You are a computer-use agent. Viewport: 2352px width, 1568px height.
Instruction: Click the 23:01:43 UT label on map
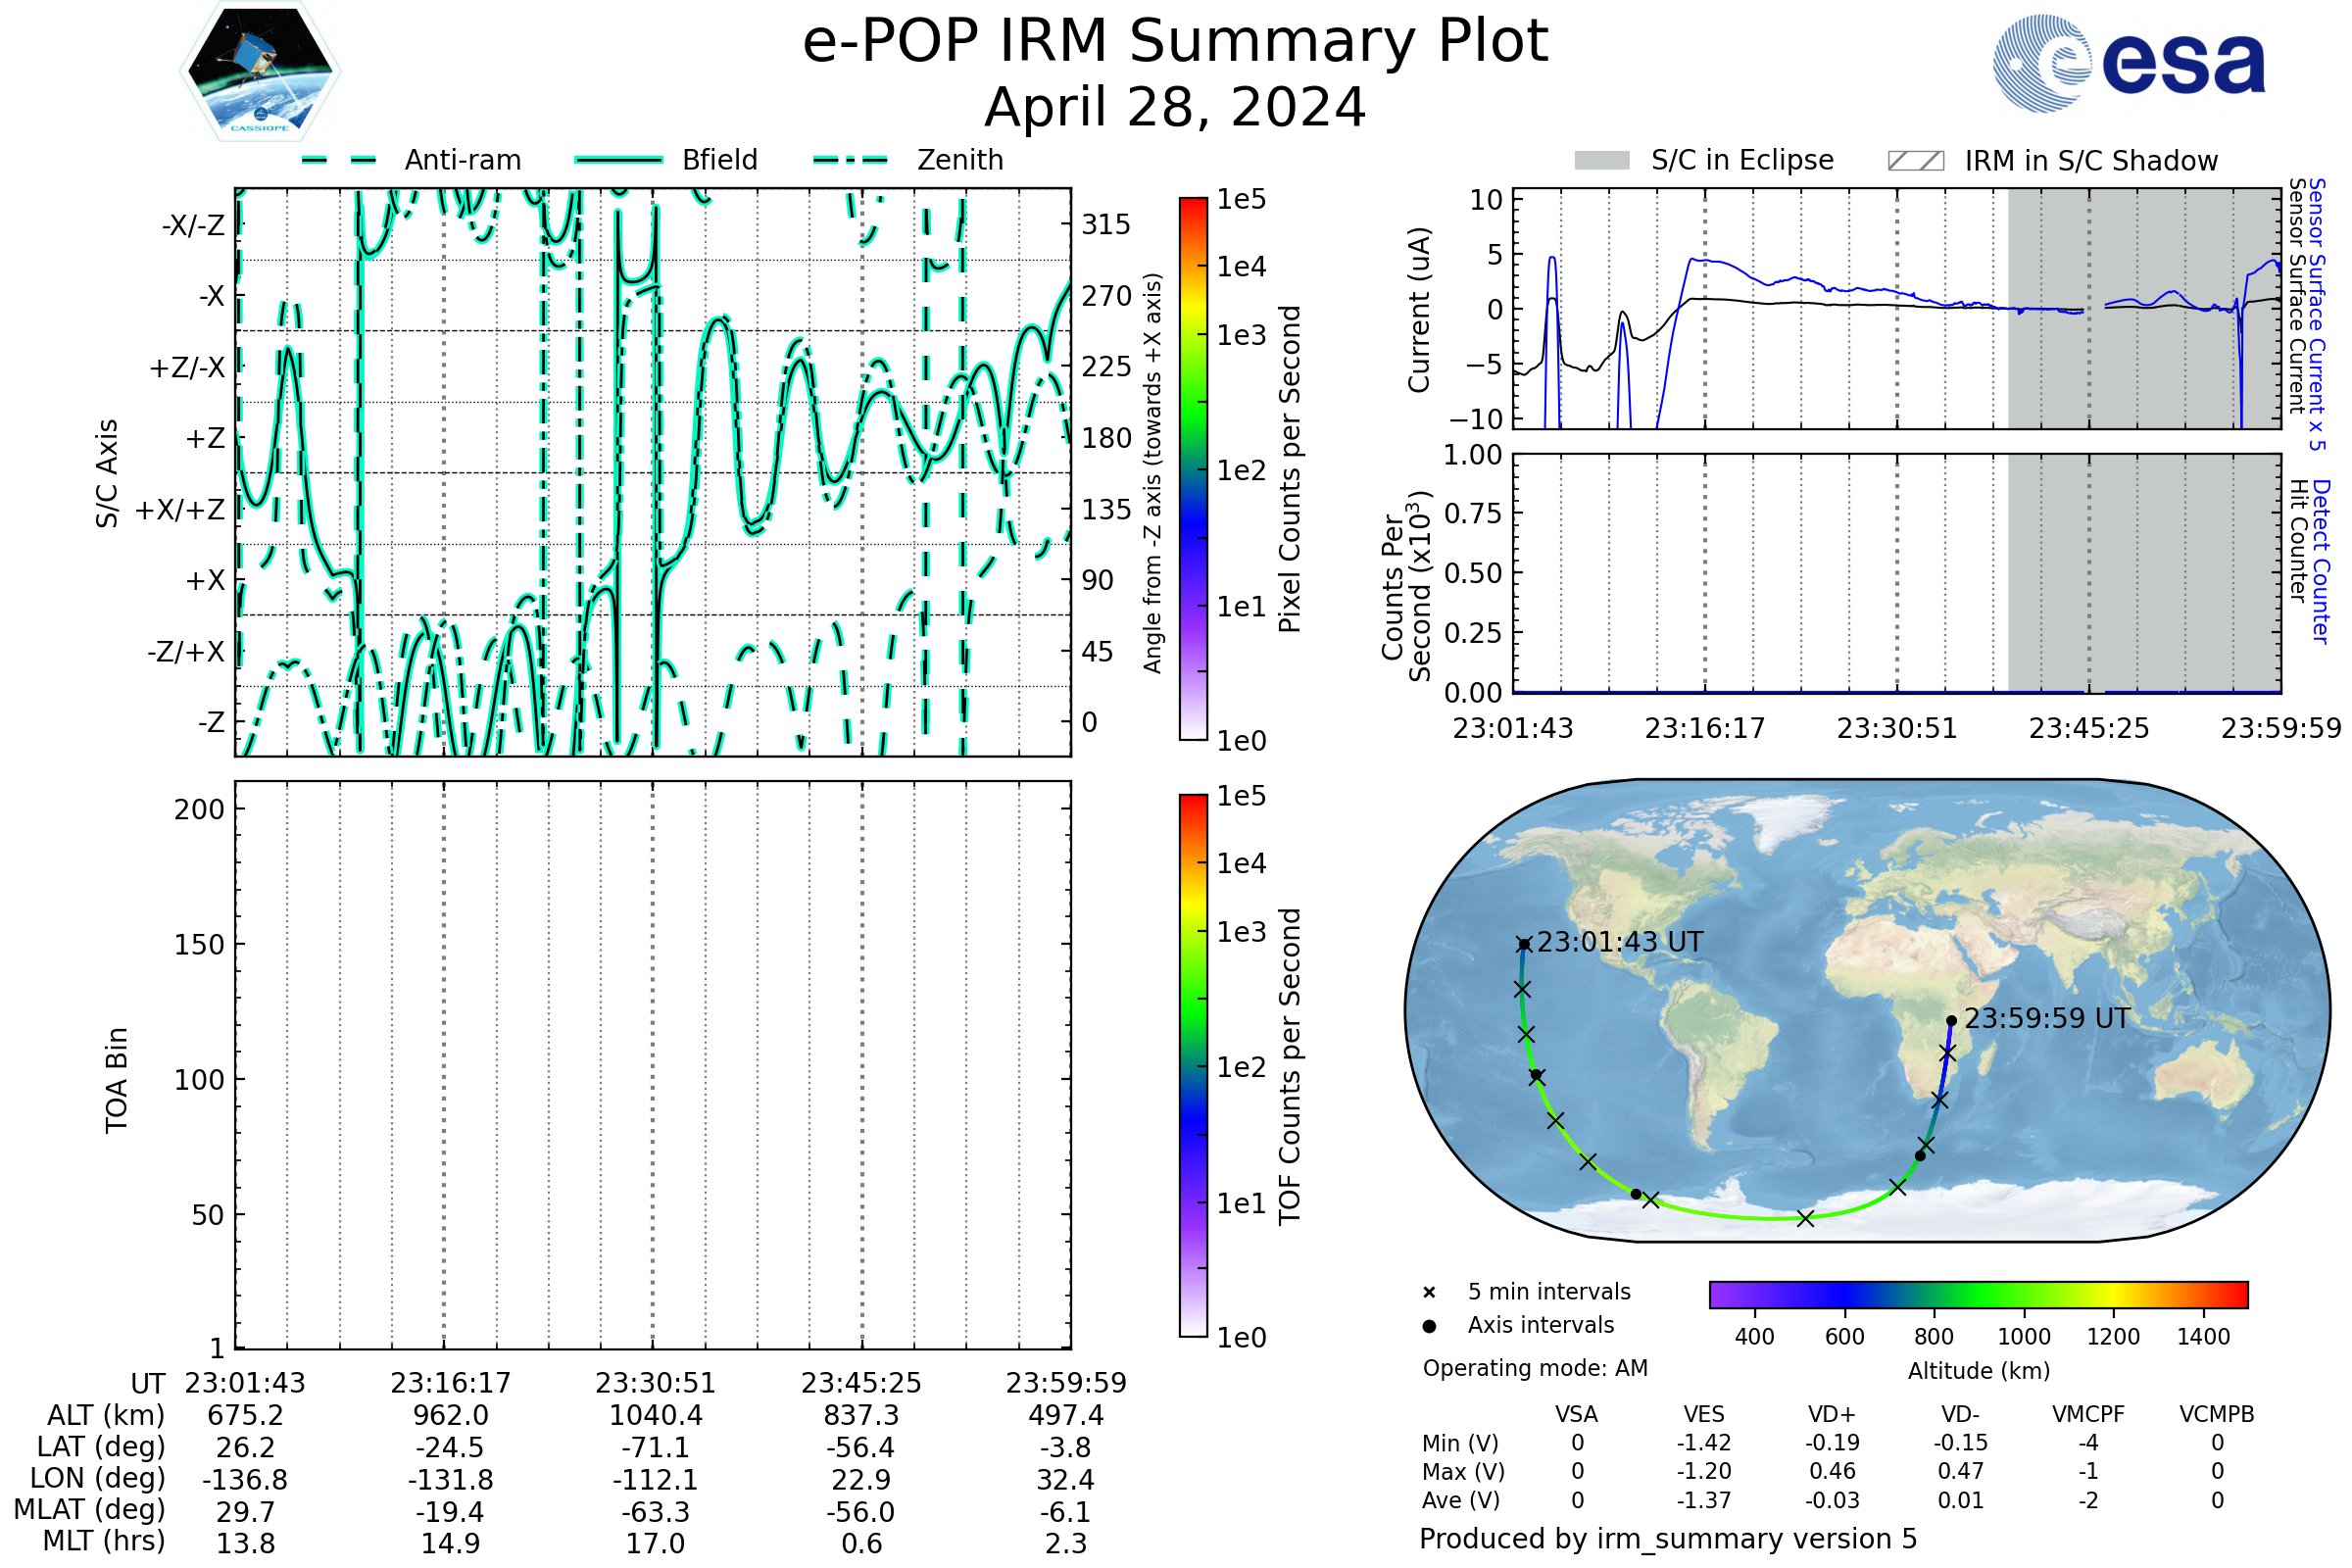[x=1619, y=942]
